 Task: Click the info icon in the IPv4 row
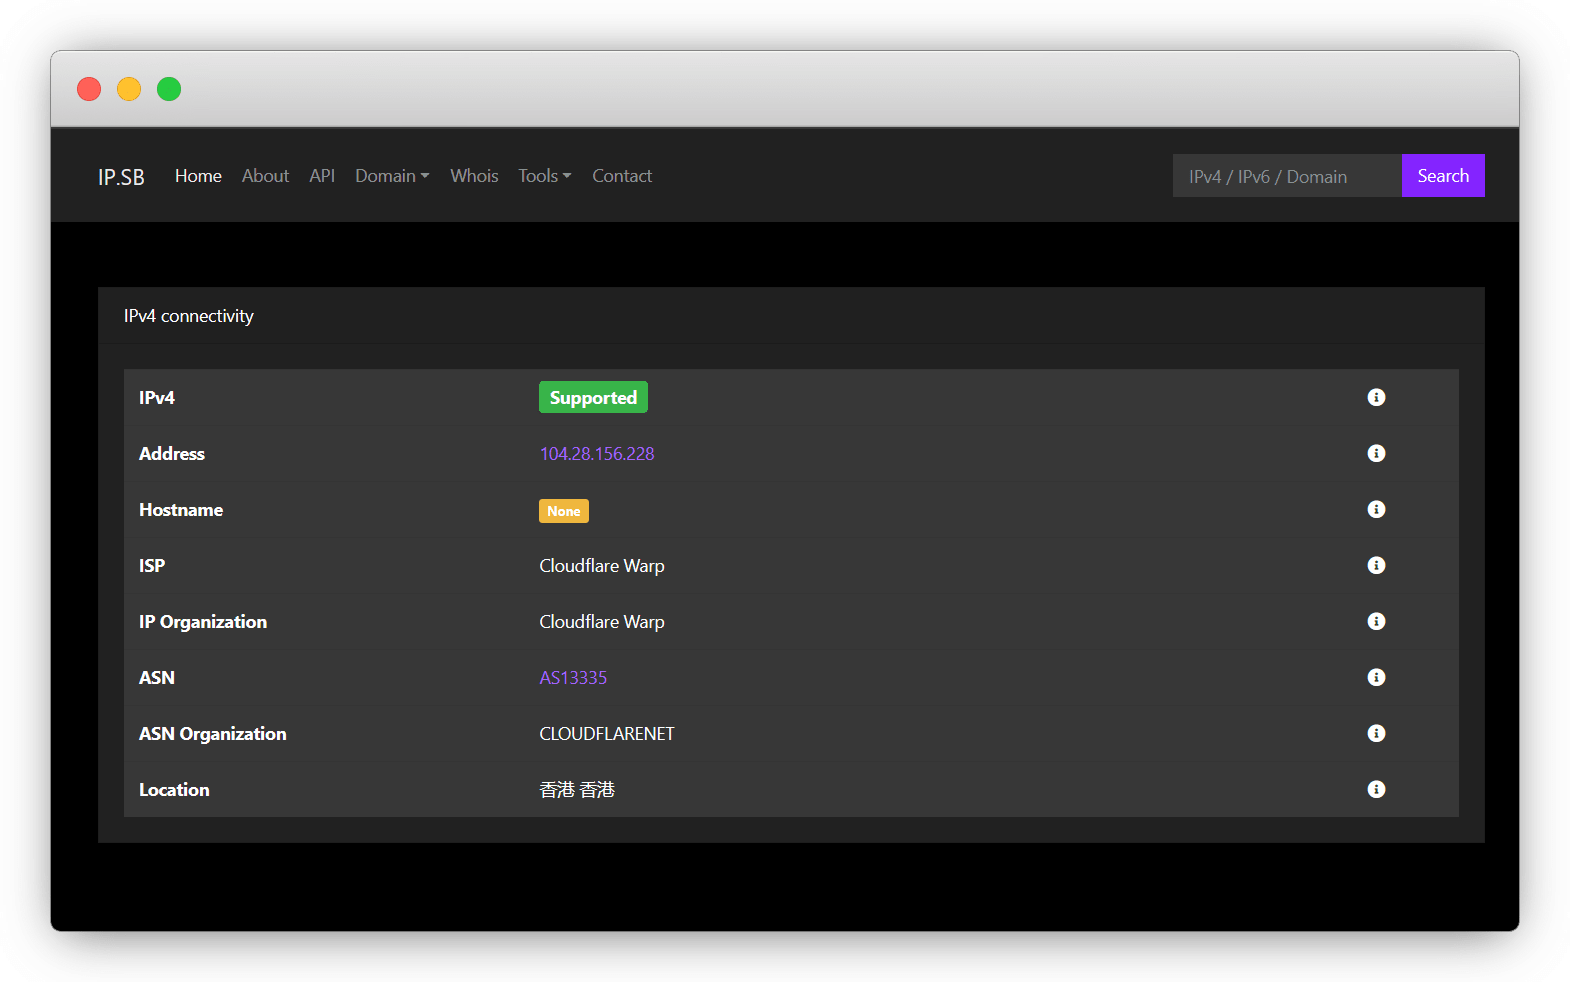coord(1376,397)
